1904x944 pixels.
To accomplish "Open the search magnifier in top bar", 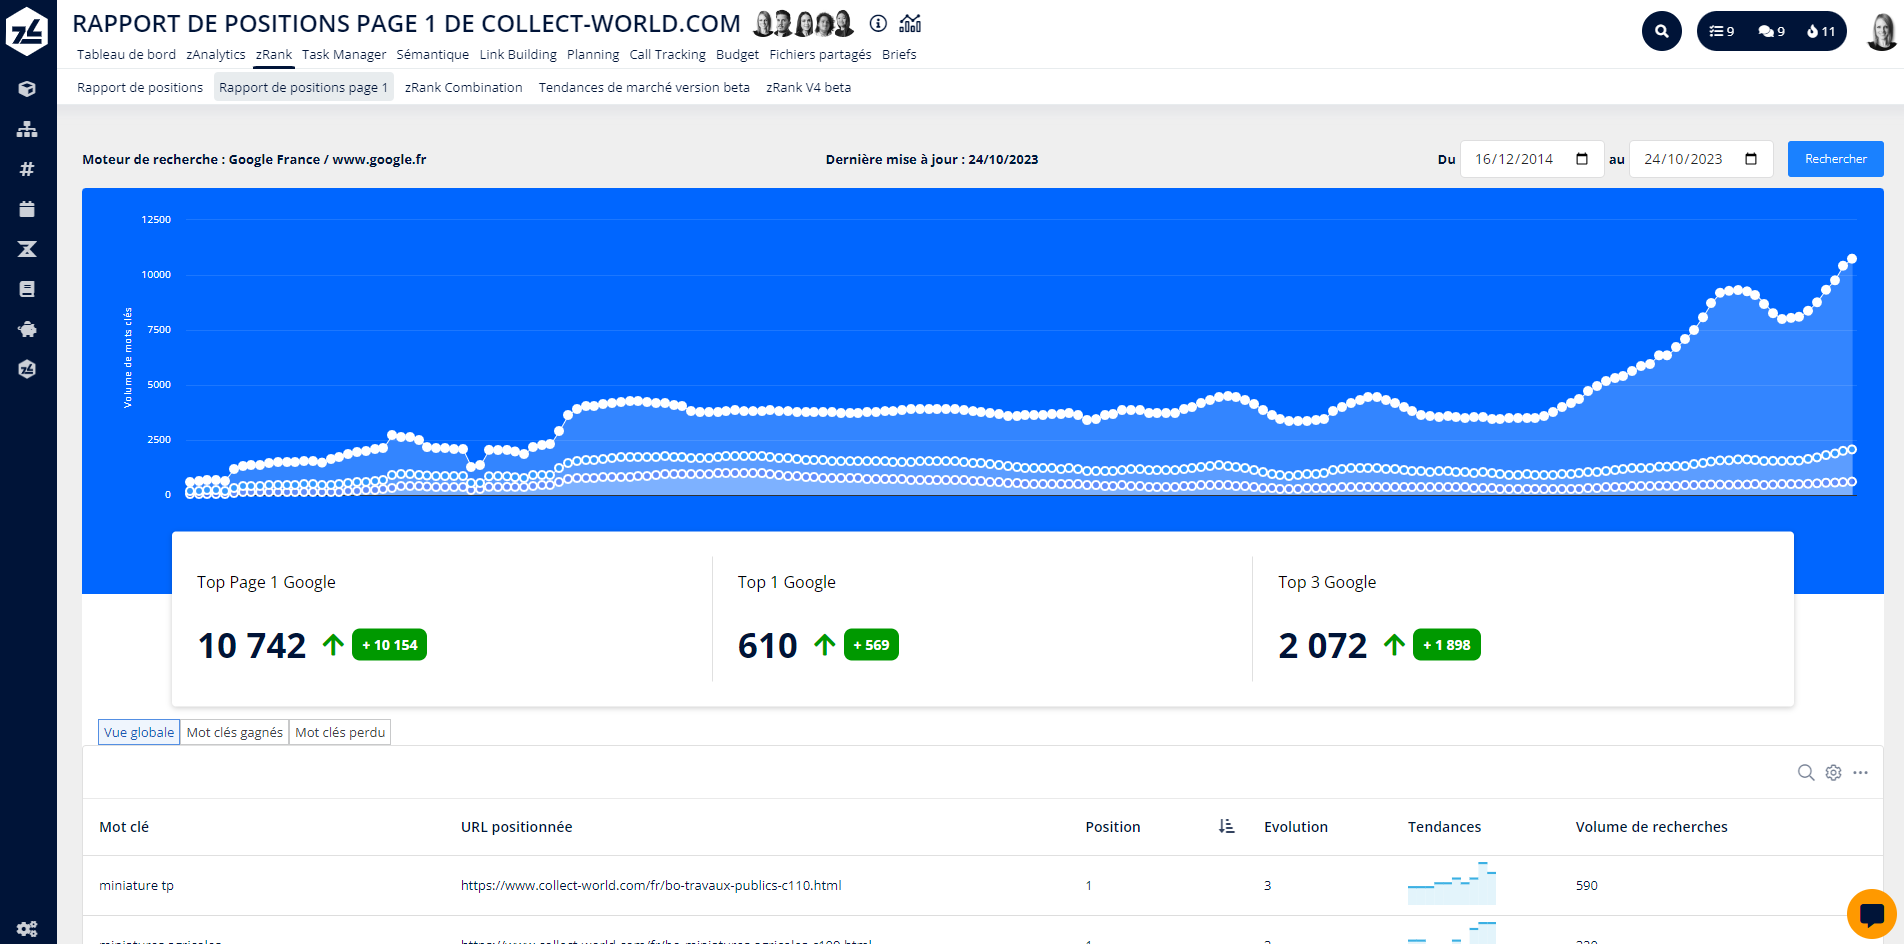I will 1662,31.
